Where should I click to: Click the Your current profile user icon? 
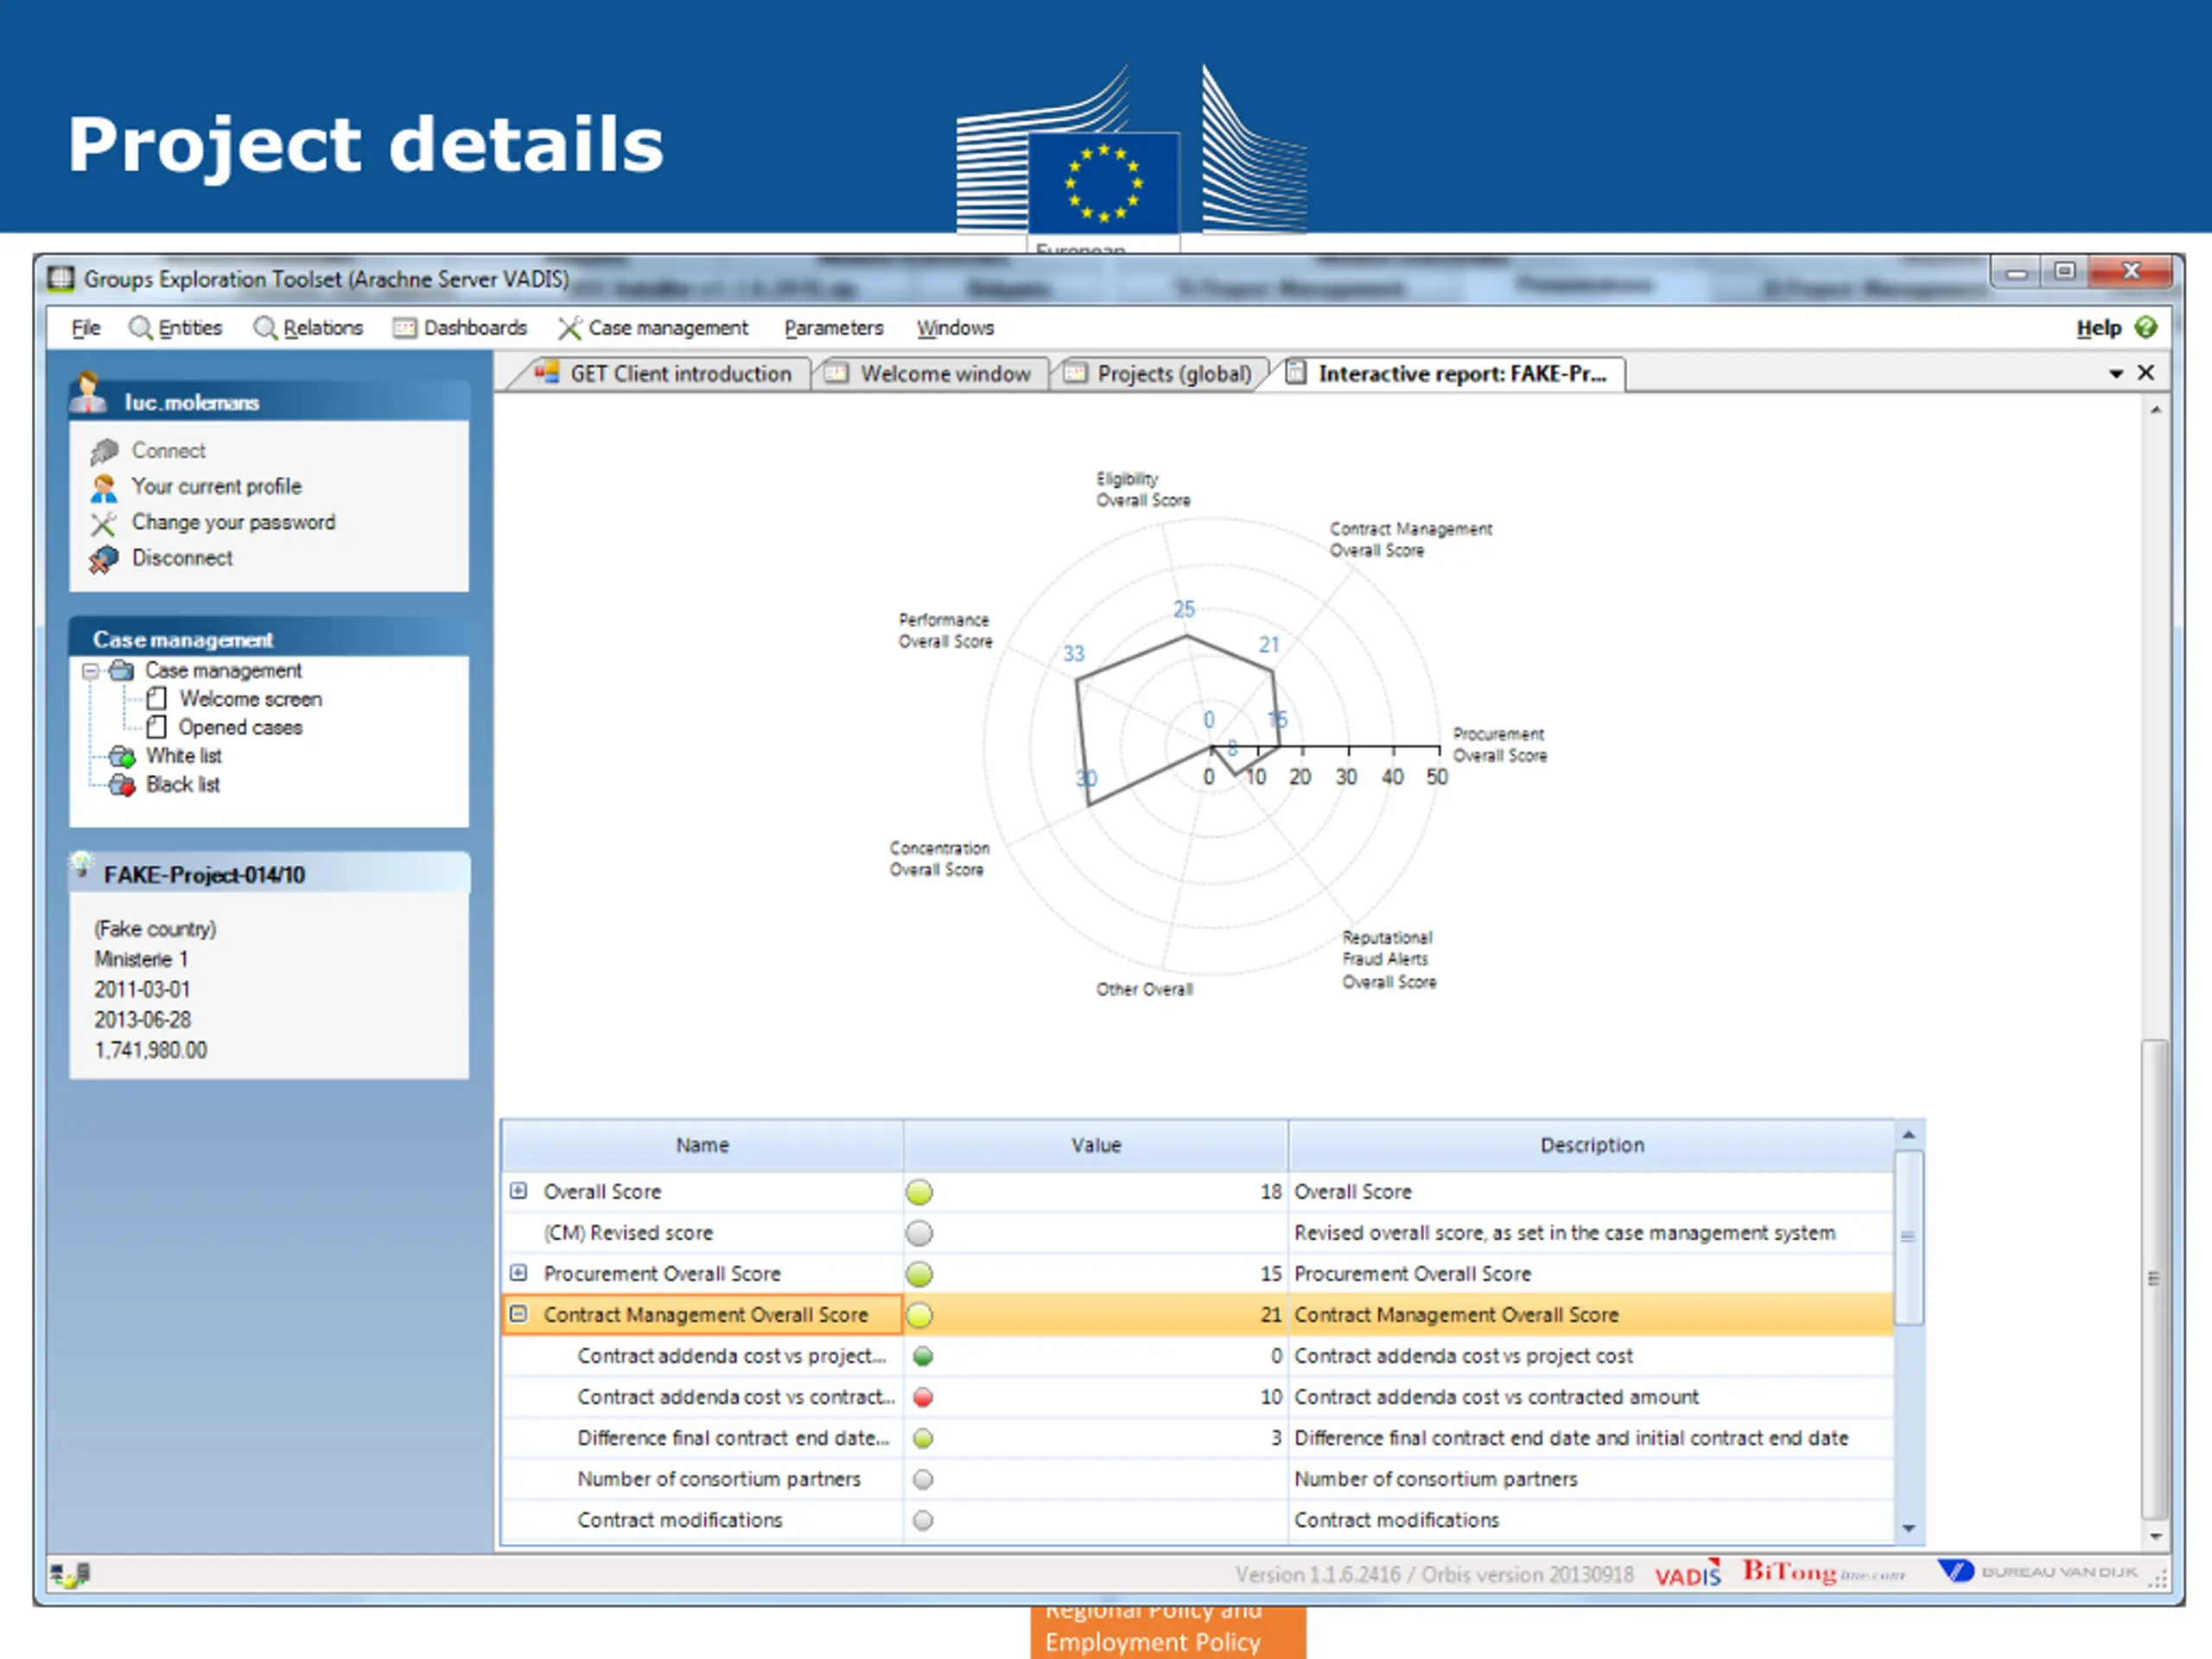[103, 488]
